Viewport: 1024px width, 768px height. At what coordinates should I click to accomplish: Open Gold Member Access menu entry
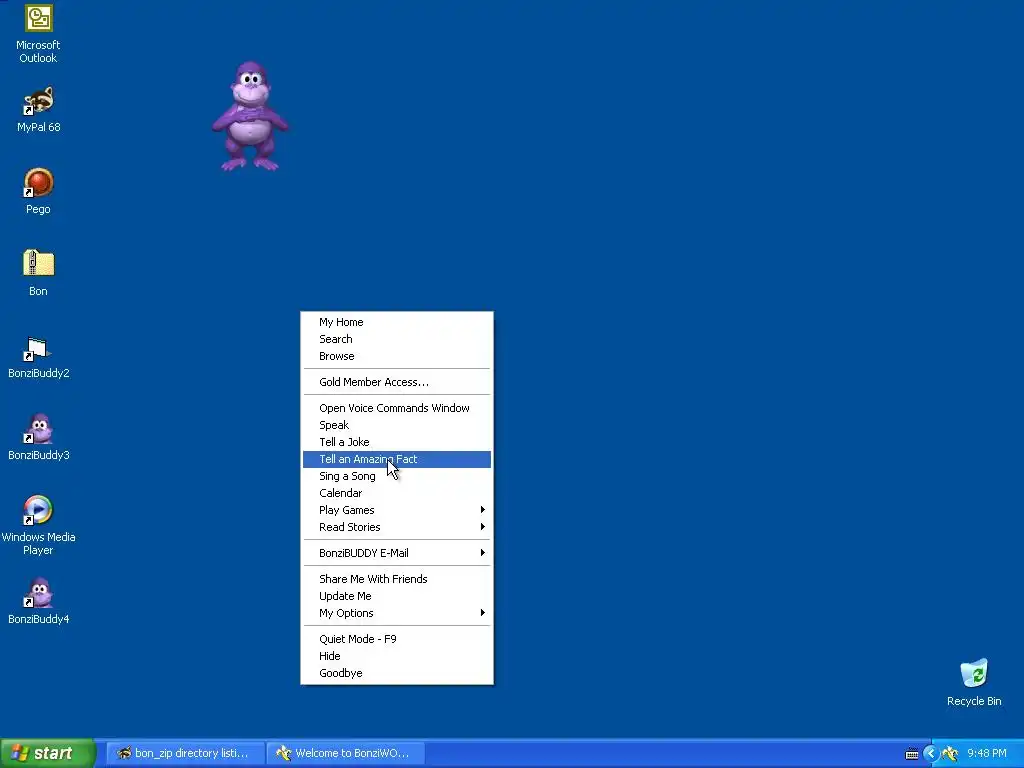396,382
